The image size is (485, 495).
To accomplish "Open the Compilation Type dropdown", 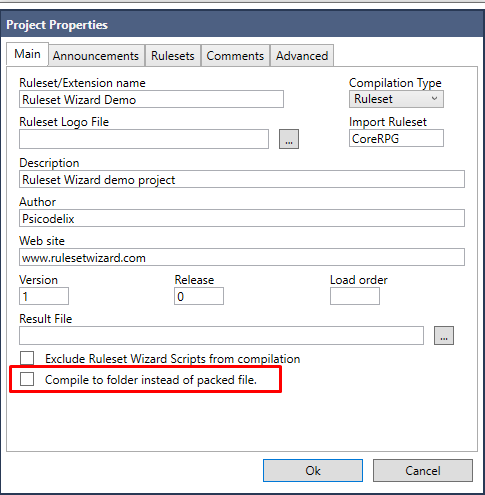I will click(396, 99).
